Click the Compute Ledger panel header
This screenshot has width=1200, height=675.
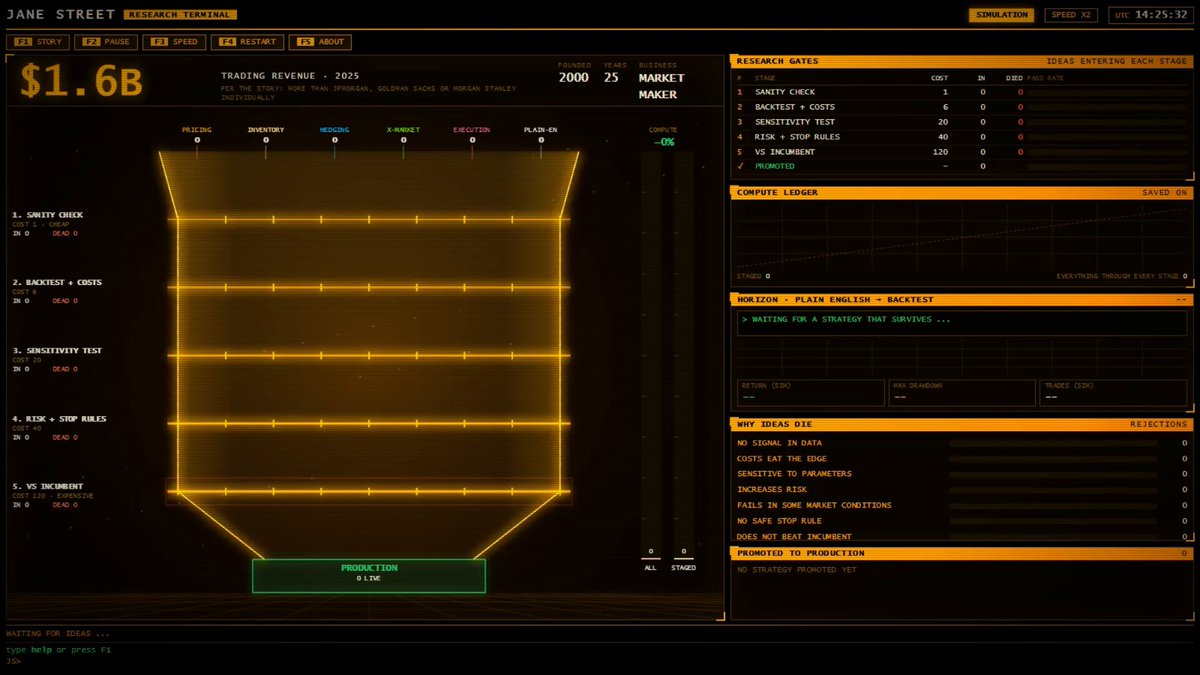[x=962, y=192]
